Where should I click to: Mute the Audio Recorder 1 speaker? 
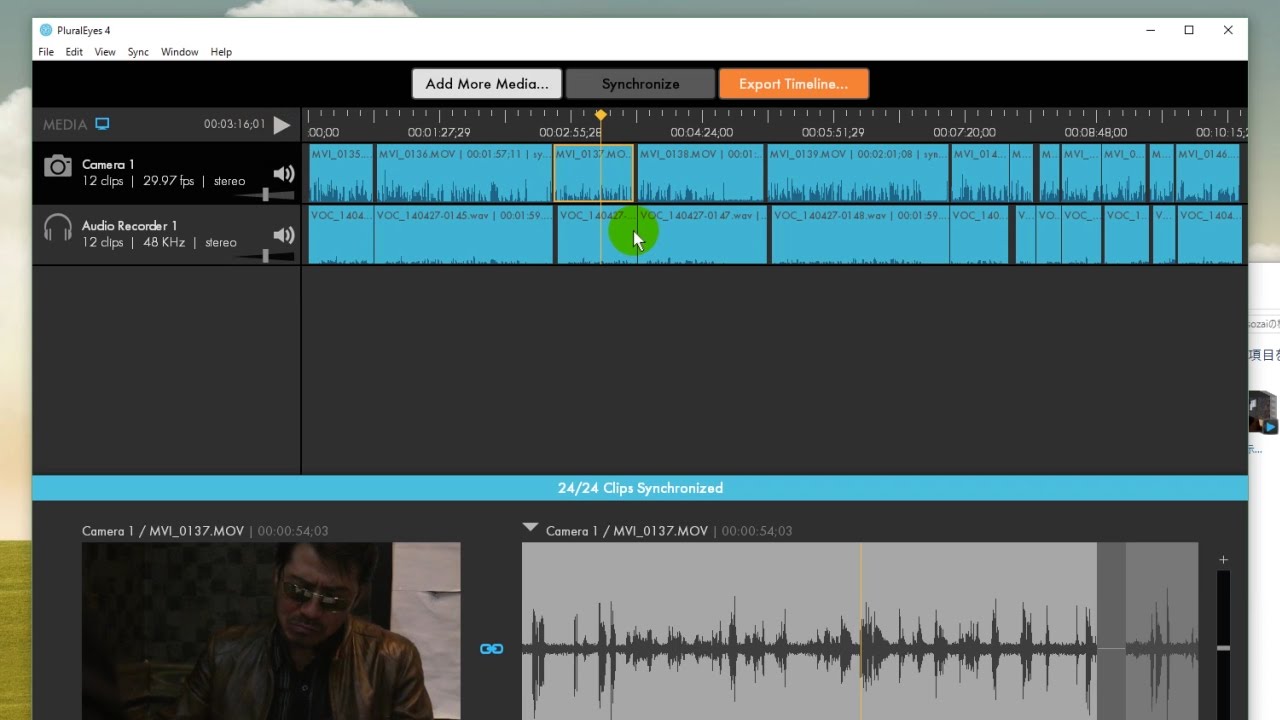(284, 235)
